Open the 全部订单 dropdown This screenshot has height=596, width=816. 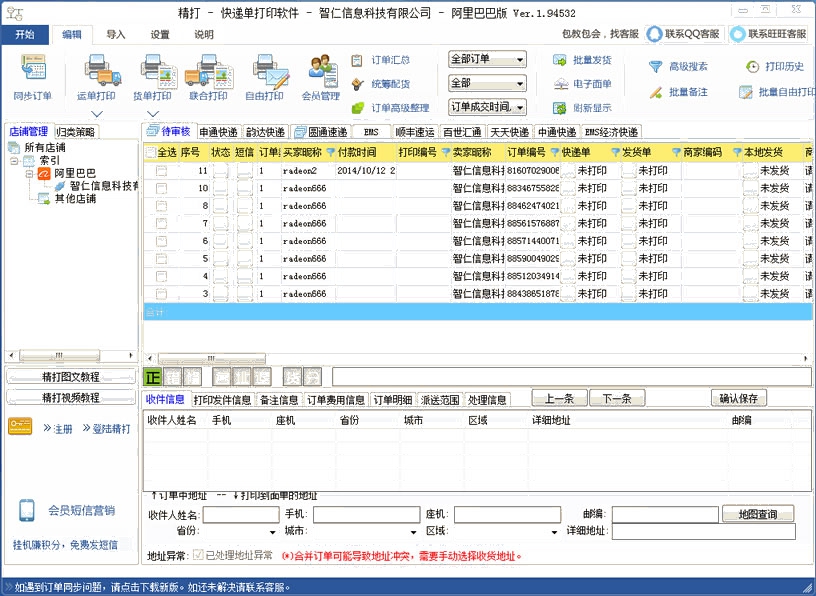pyautogui.click(x=487, y=59)
